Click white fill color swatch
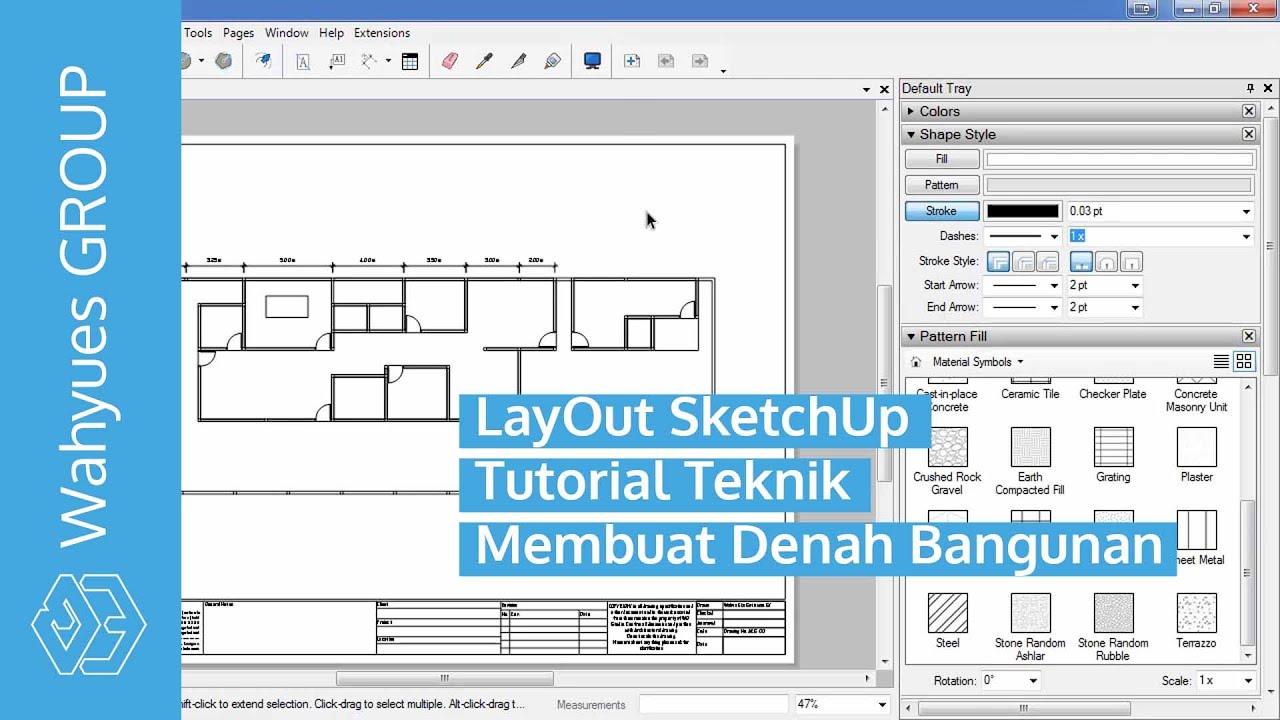The image size is (1280, 720). pos(1119,159)
